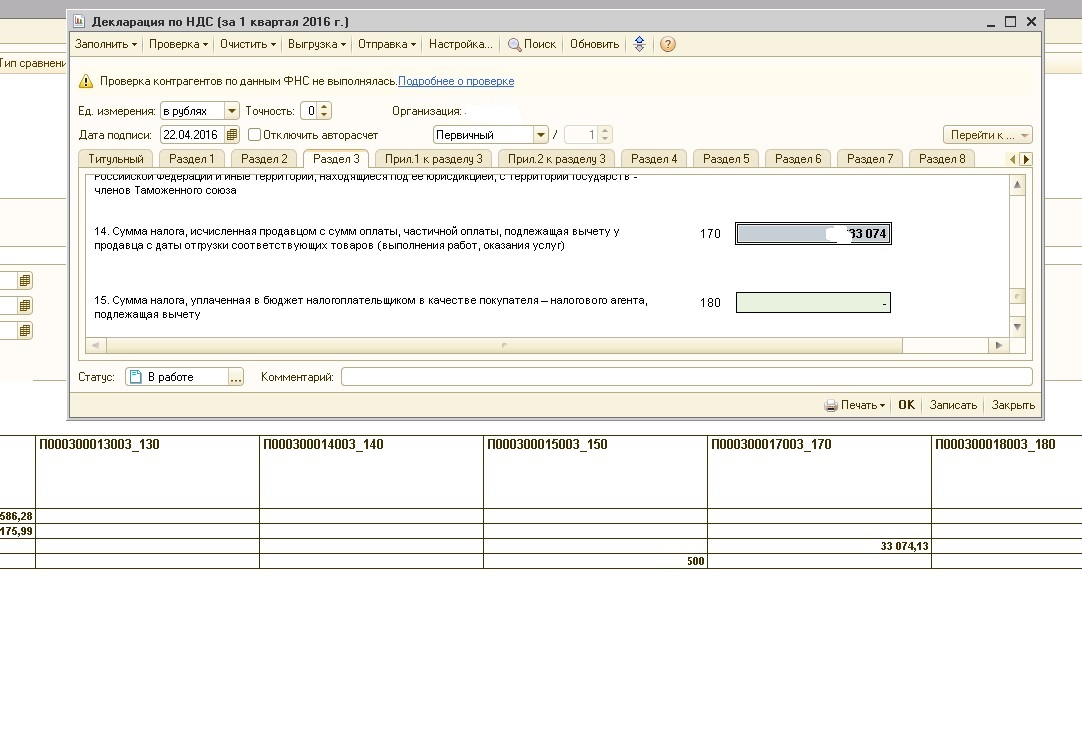Click the ellipsis button beside status field
The height and width of the screenshot is (747, 1082).
pyautogui.click(x=236, y=377)
